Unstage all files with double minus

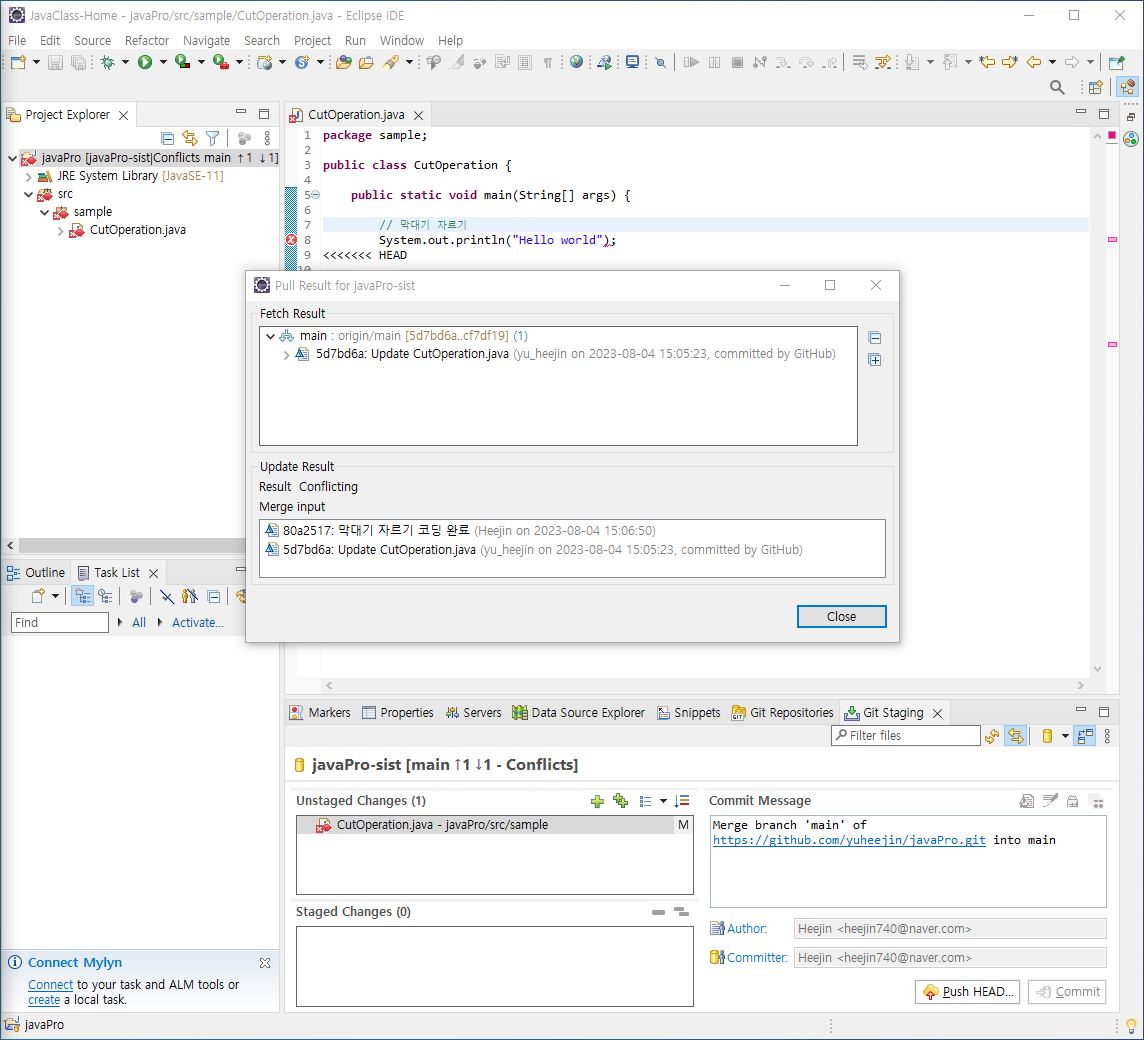pyautogui.click(x=681, y=912)
